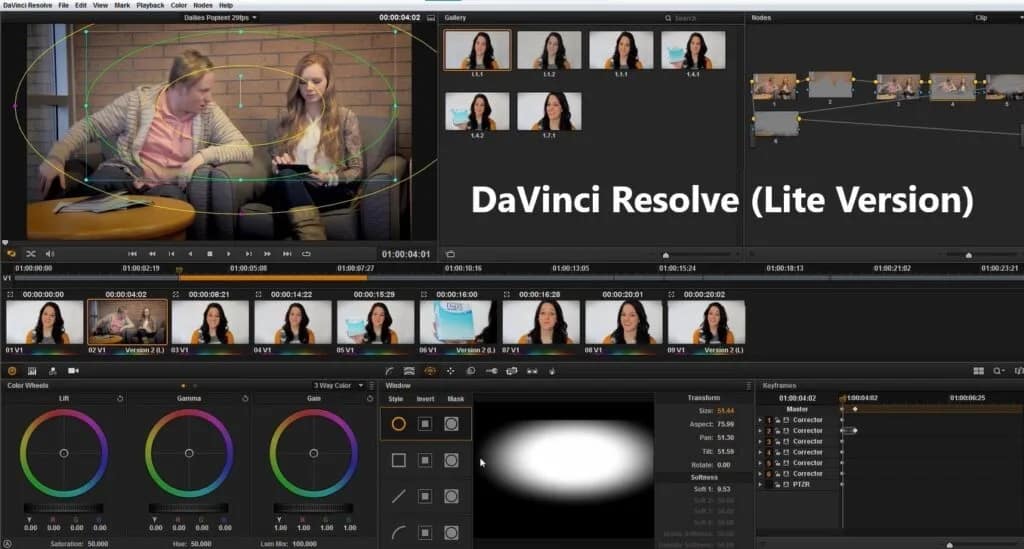Toggle Invert for the circular window
Image resolution: width=1024 pixels, height=549 pixels.
pos(425,424)
